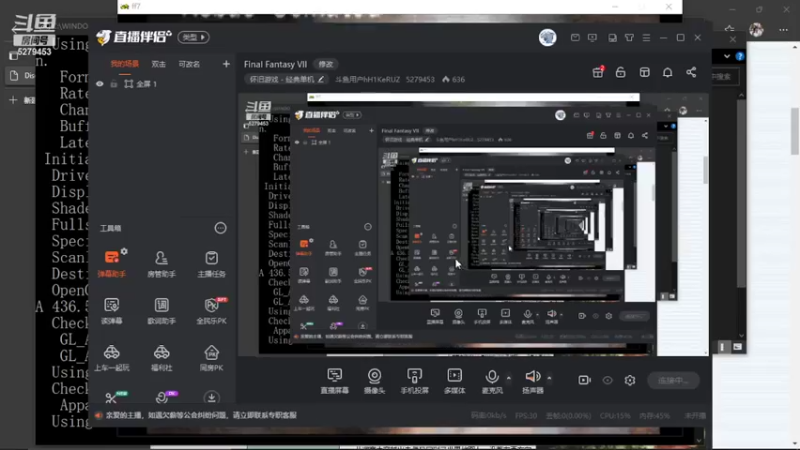Add 多媒体 multimedia source
The height and width of the screenshot is (450, 800).
click(x=454, y=381)
